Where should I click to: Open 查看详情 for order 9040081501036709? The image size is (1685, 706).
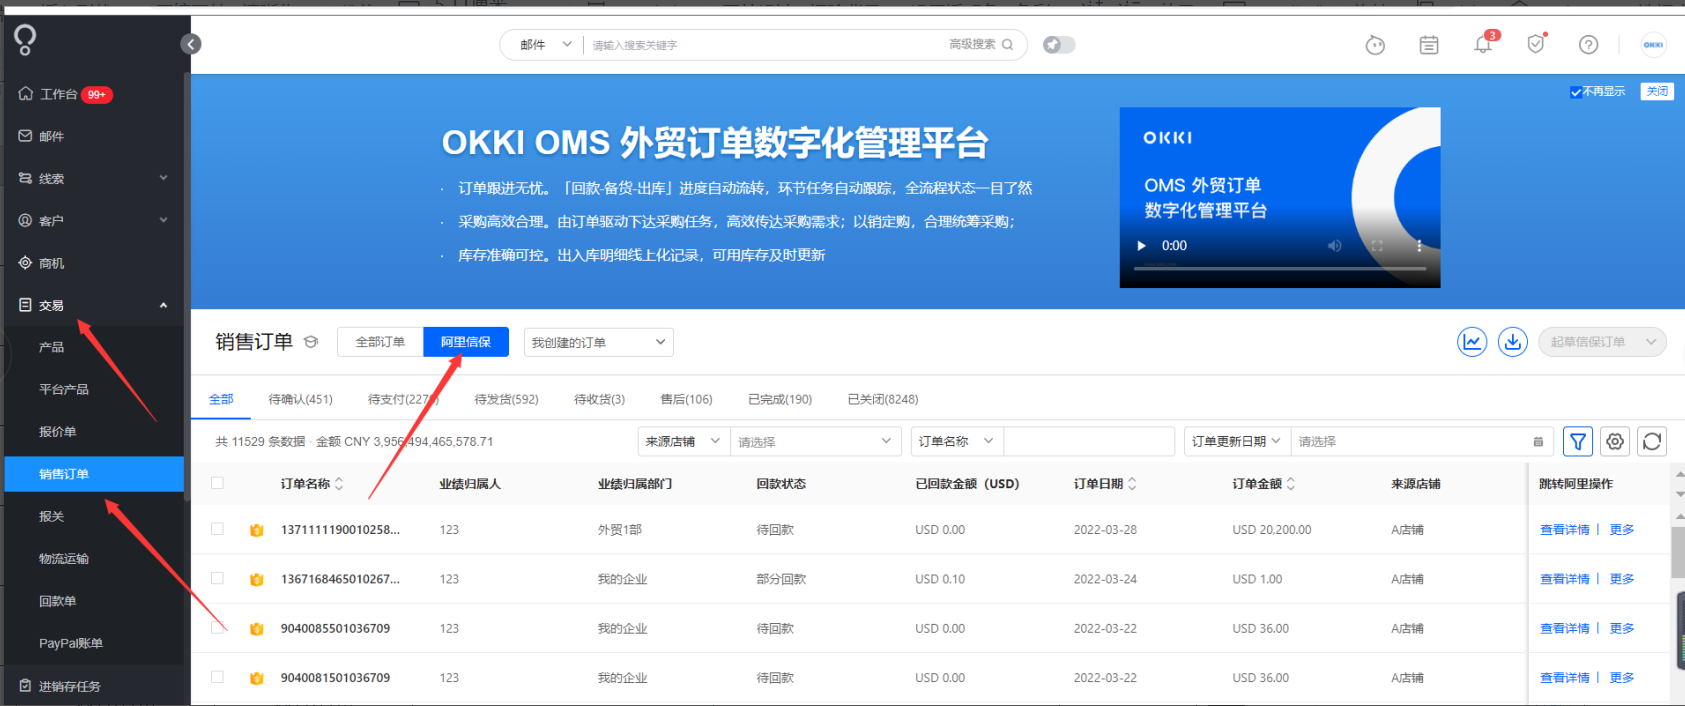(1565, 678)
